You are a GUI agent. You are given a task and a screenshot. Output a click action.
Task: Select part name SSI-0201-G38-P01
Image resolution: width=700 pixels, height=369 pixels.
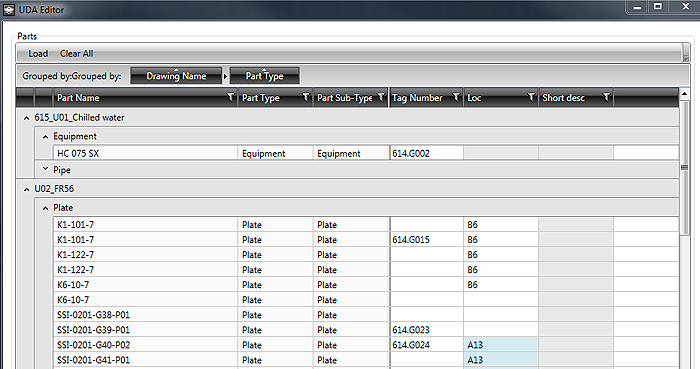coord(93,315)
